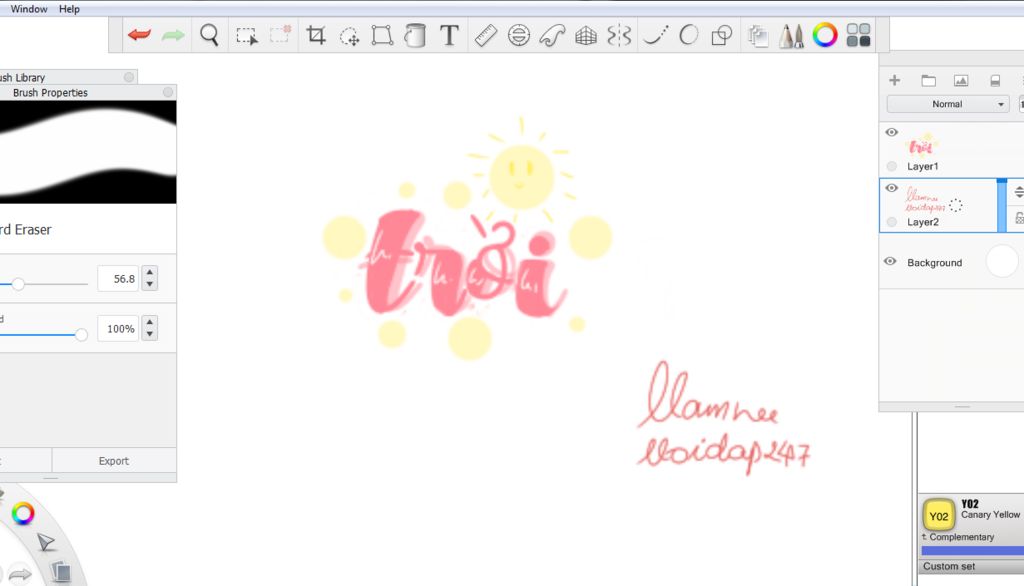Hide Layer2 with its eye icon
The width and height of the screenshot is (1024, 586).
tap(891, 187)
